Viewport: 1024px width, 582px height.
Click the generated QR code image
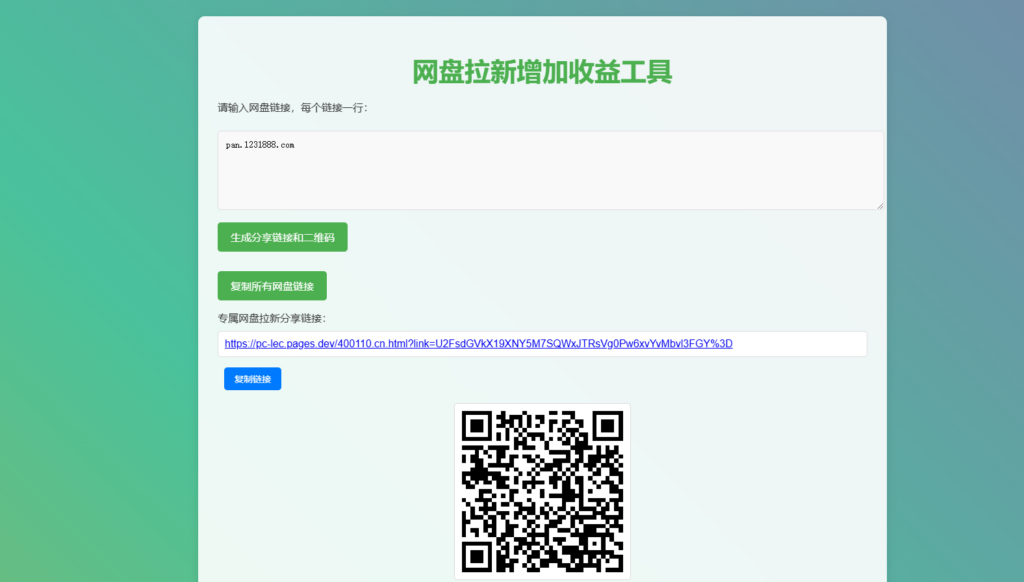tap(542, 487)
